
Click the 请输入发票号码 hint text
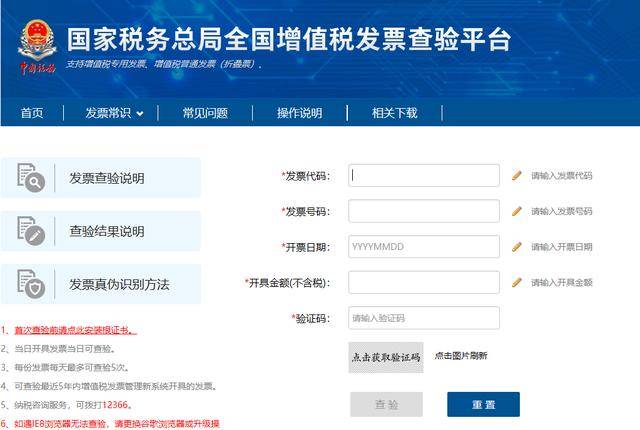point(562,211)
